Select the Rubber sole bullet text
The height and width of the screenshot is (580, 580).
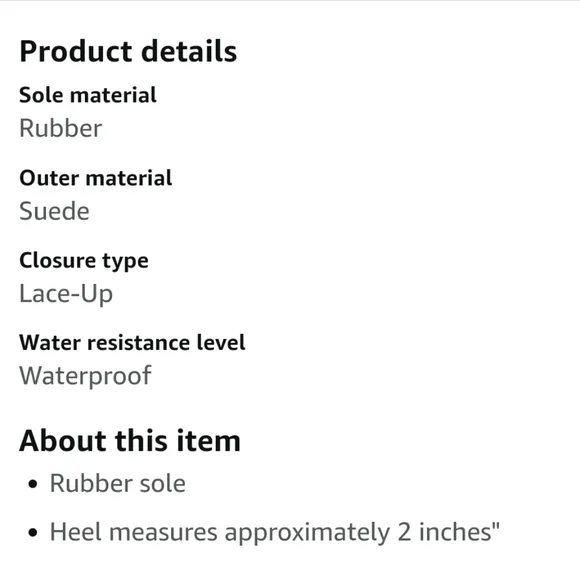(118, 483)
